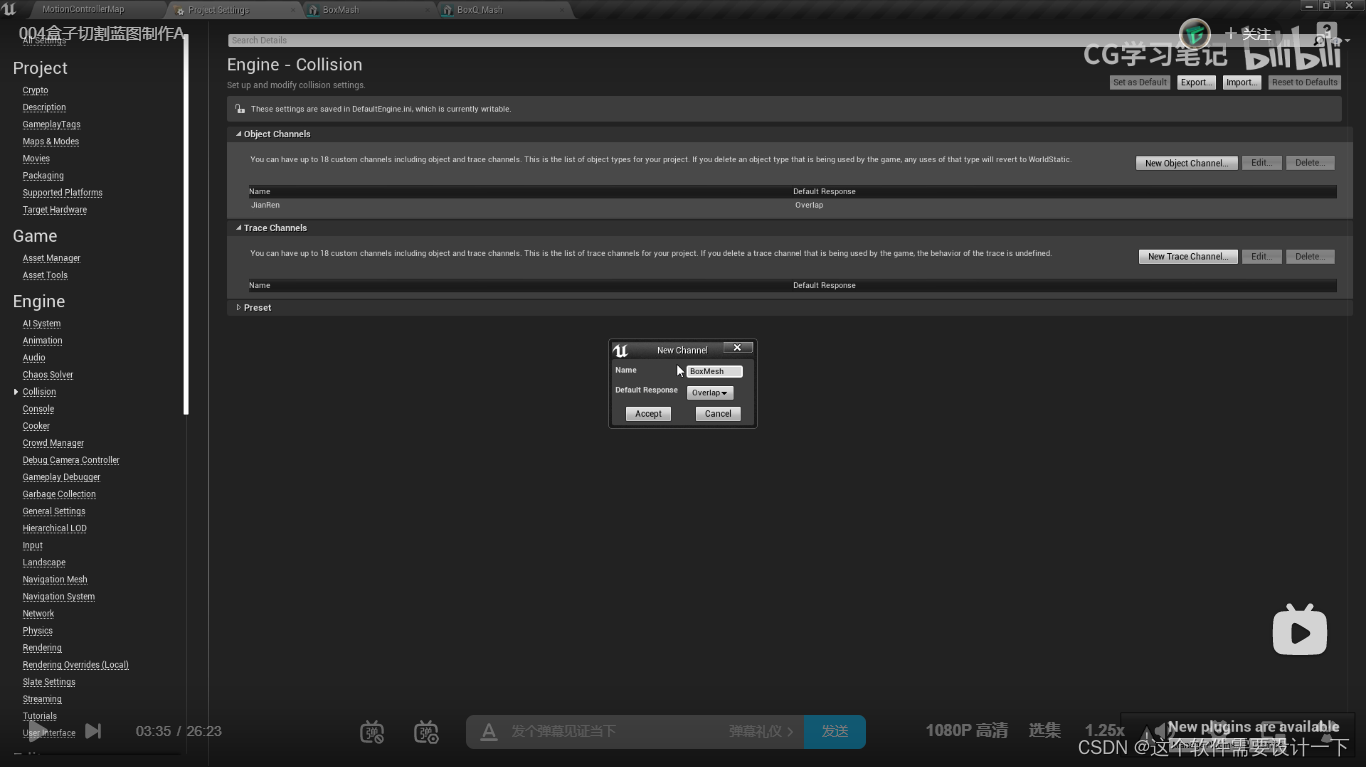Click the Import button

click(1242, 82)
